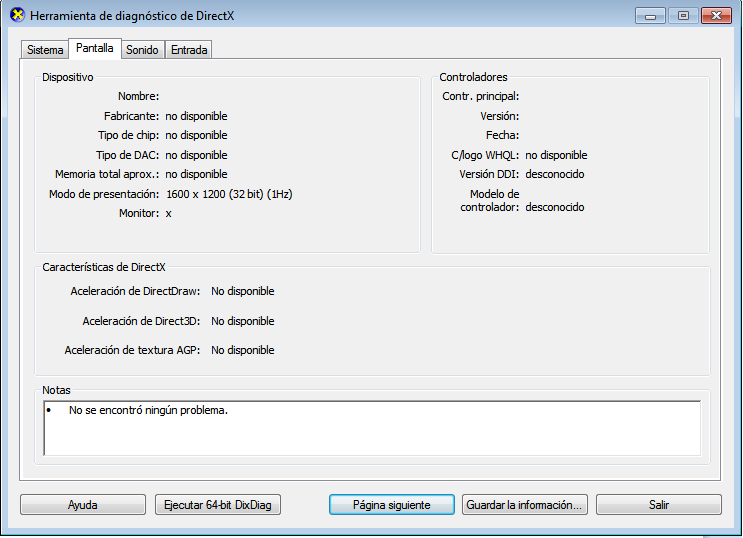The width and height of the screenshot is (743, 538).
Task: Click the 'Tipo de chip:' label
Action: (x=128, y=136)
